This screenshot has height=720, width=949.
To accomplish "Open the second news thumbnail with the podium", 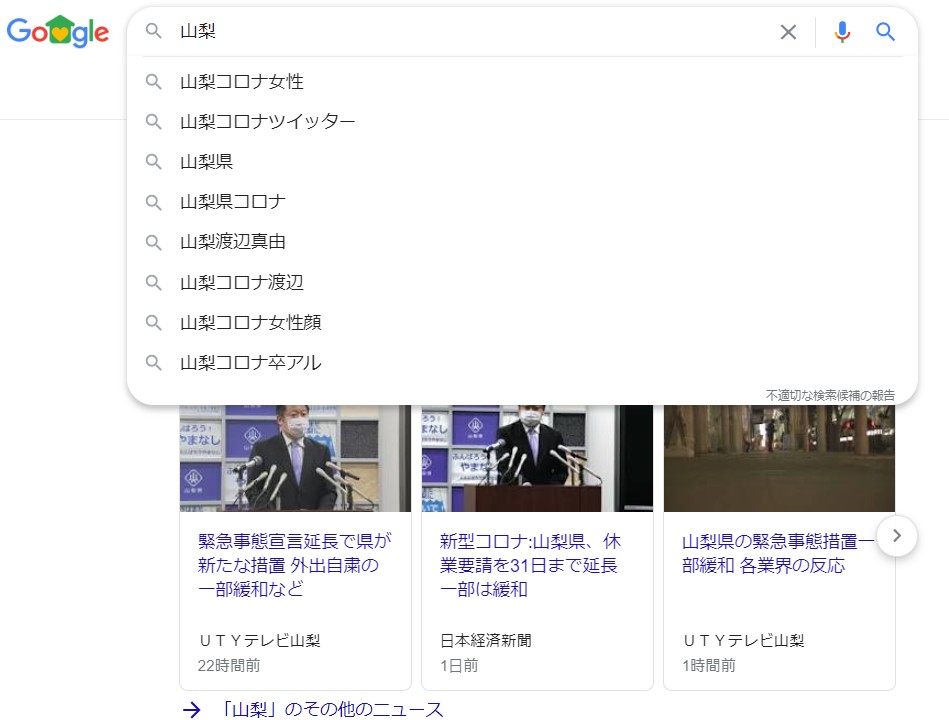I will click(x=537, y=458).
